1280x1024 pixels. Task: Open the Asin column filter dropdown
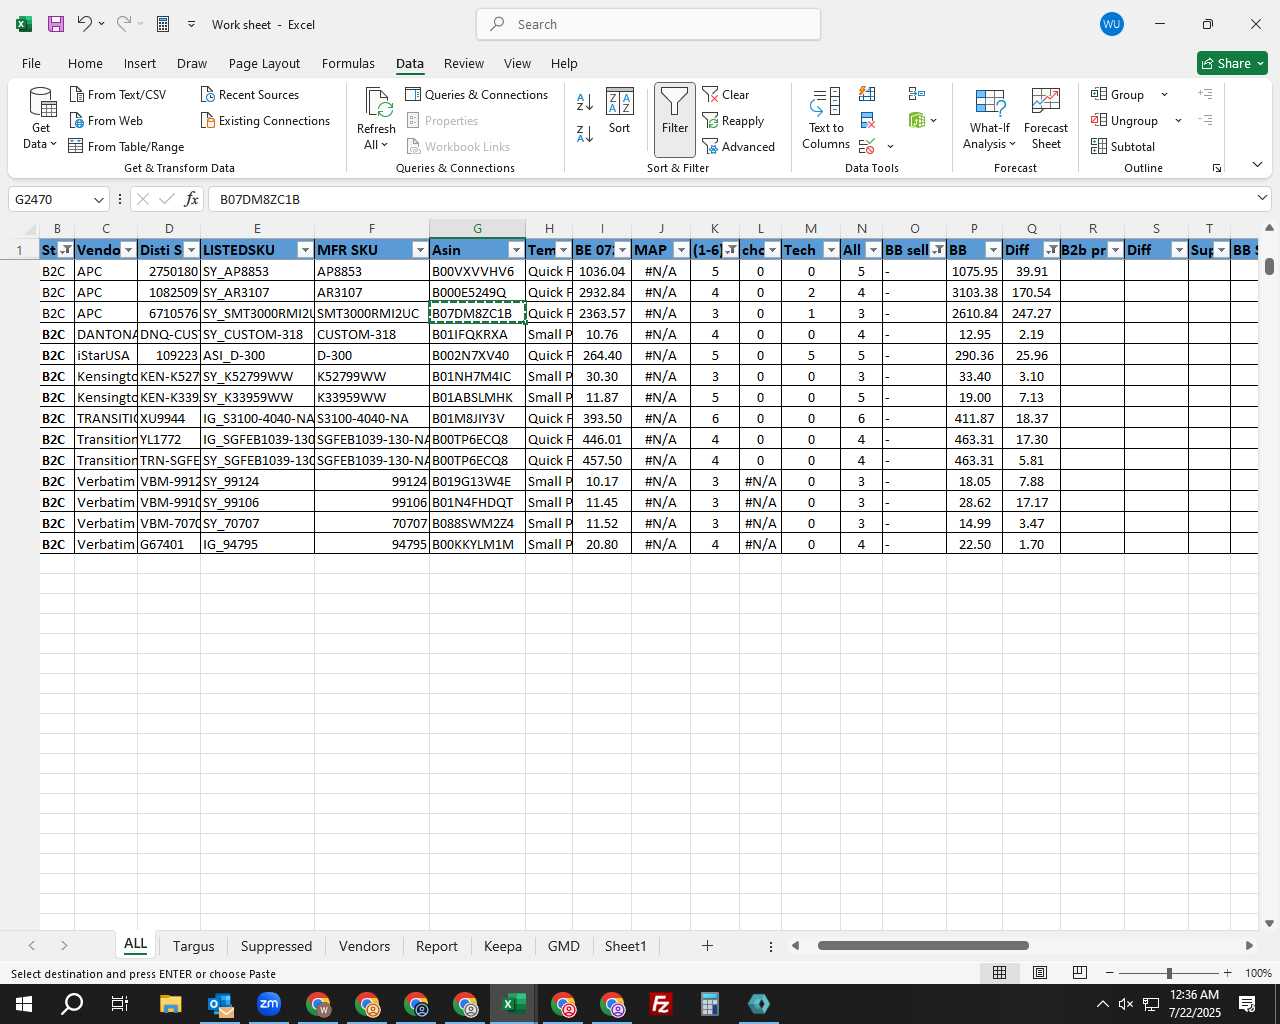[516, 250]
